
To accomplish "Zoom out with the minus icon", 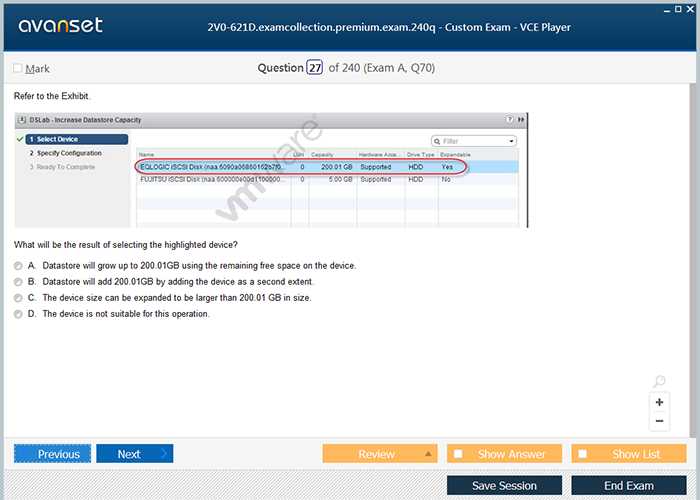I will pyautogui.click(x=659, y=421).
